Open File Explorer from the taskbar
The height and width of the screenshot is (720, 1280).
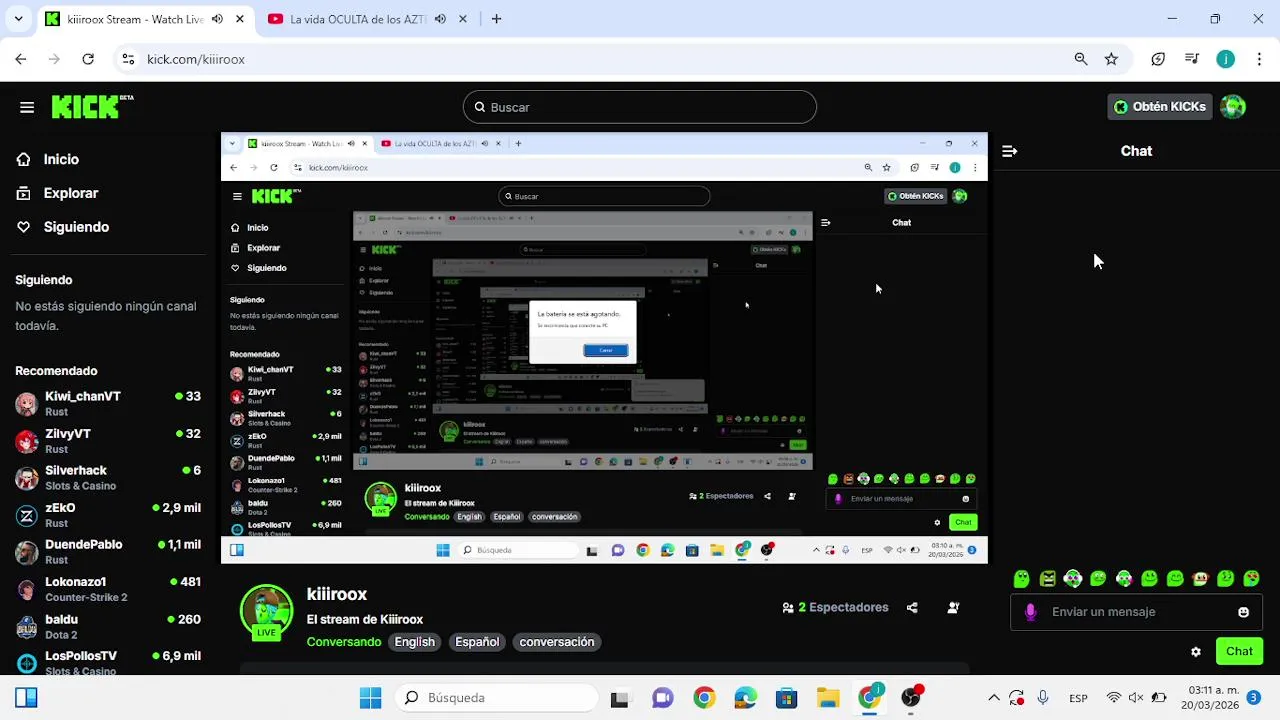point(828,698)
